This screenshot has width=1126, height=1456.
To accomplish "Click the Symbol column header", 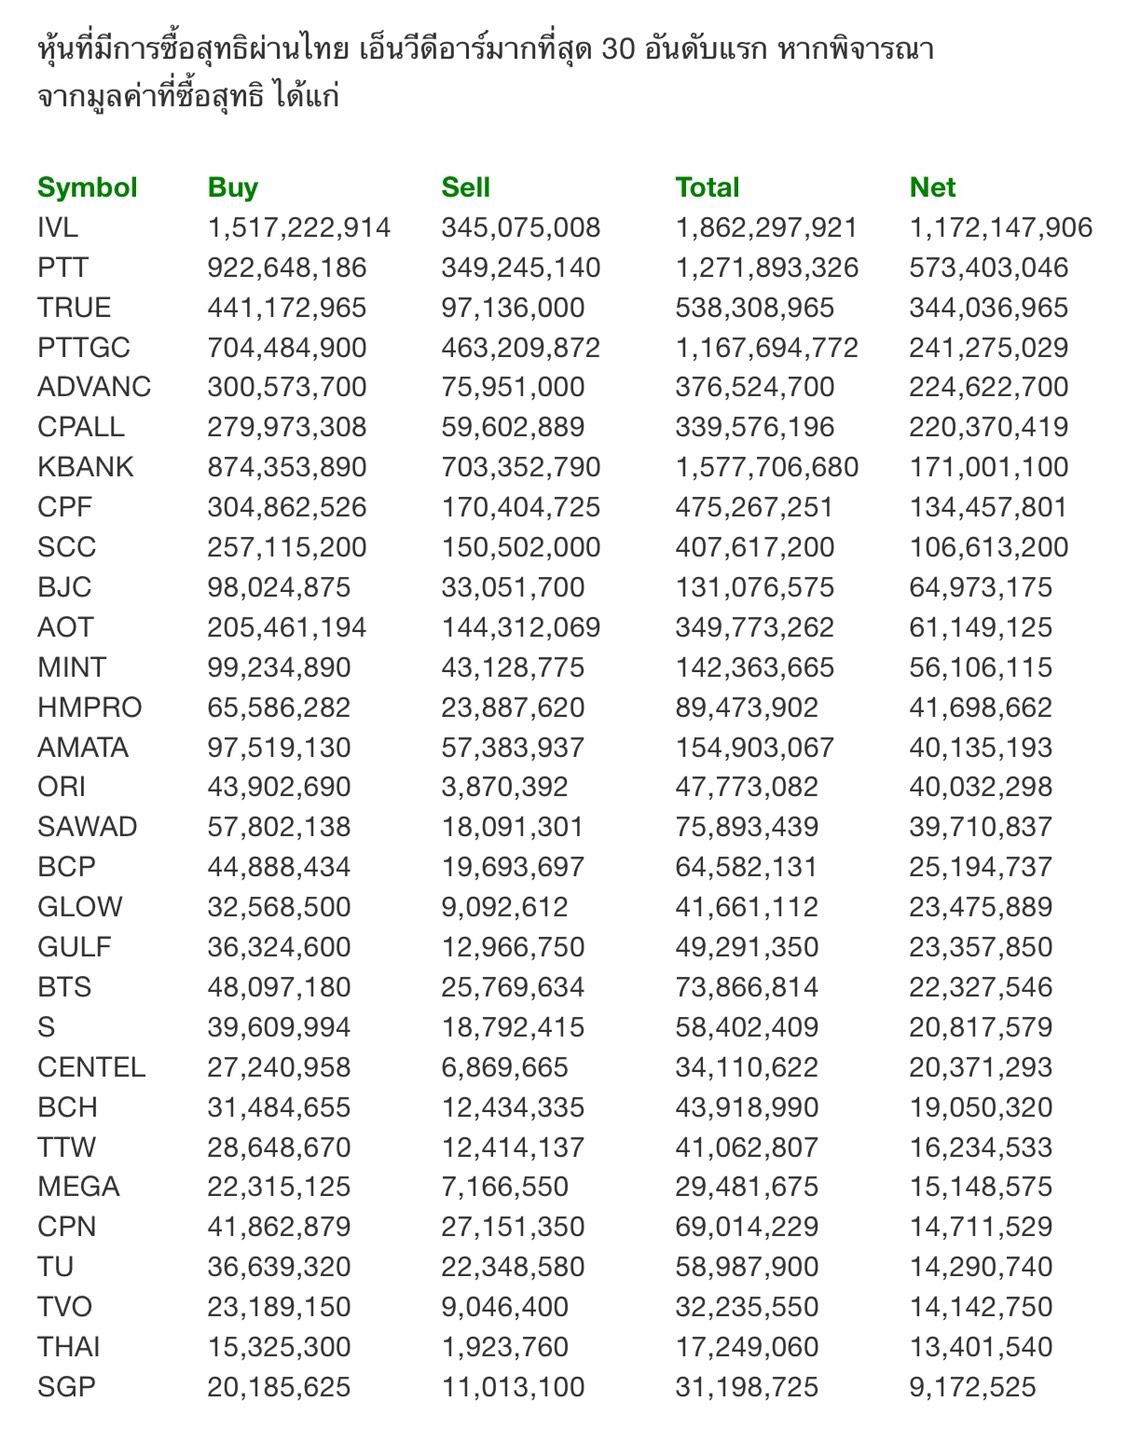I will [87, 187].
